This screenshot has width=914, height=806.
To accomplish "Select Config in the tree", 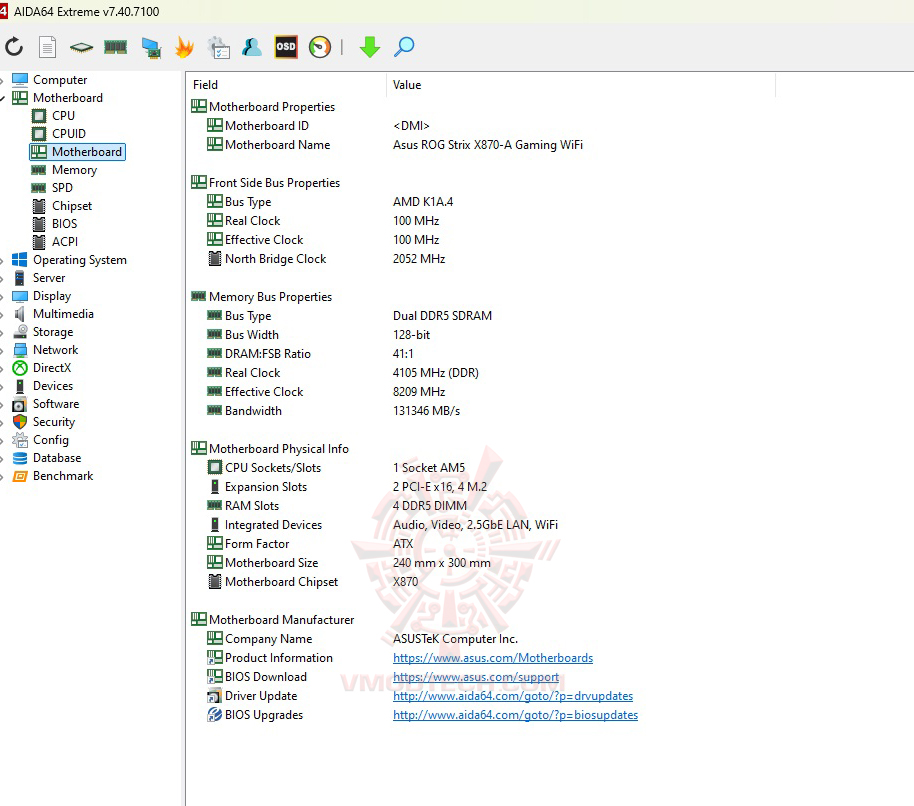I will tap(51, 440).
